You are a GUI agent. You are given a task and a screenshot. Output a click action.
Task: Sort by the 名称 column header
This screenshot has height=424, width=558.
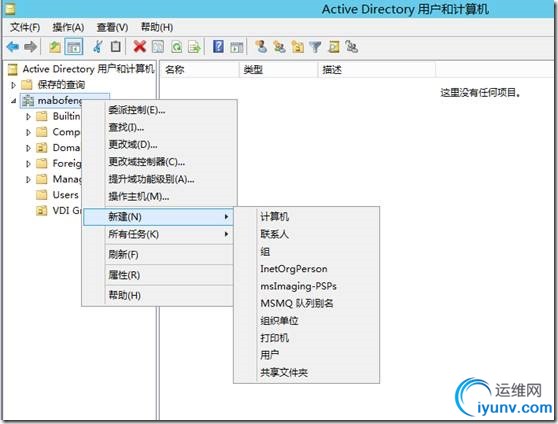click(200, 69)
